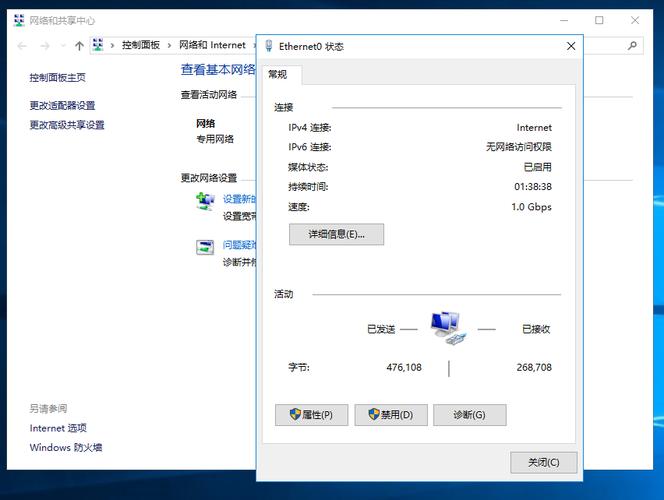
Task: Click the duration value 01:38:38
Action: [x=533, y=187]
